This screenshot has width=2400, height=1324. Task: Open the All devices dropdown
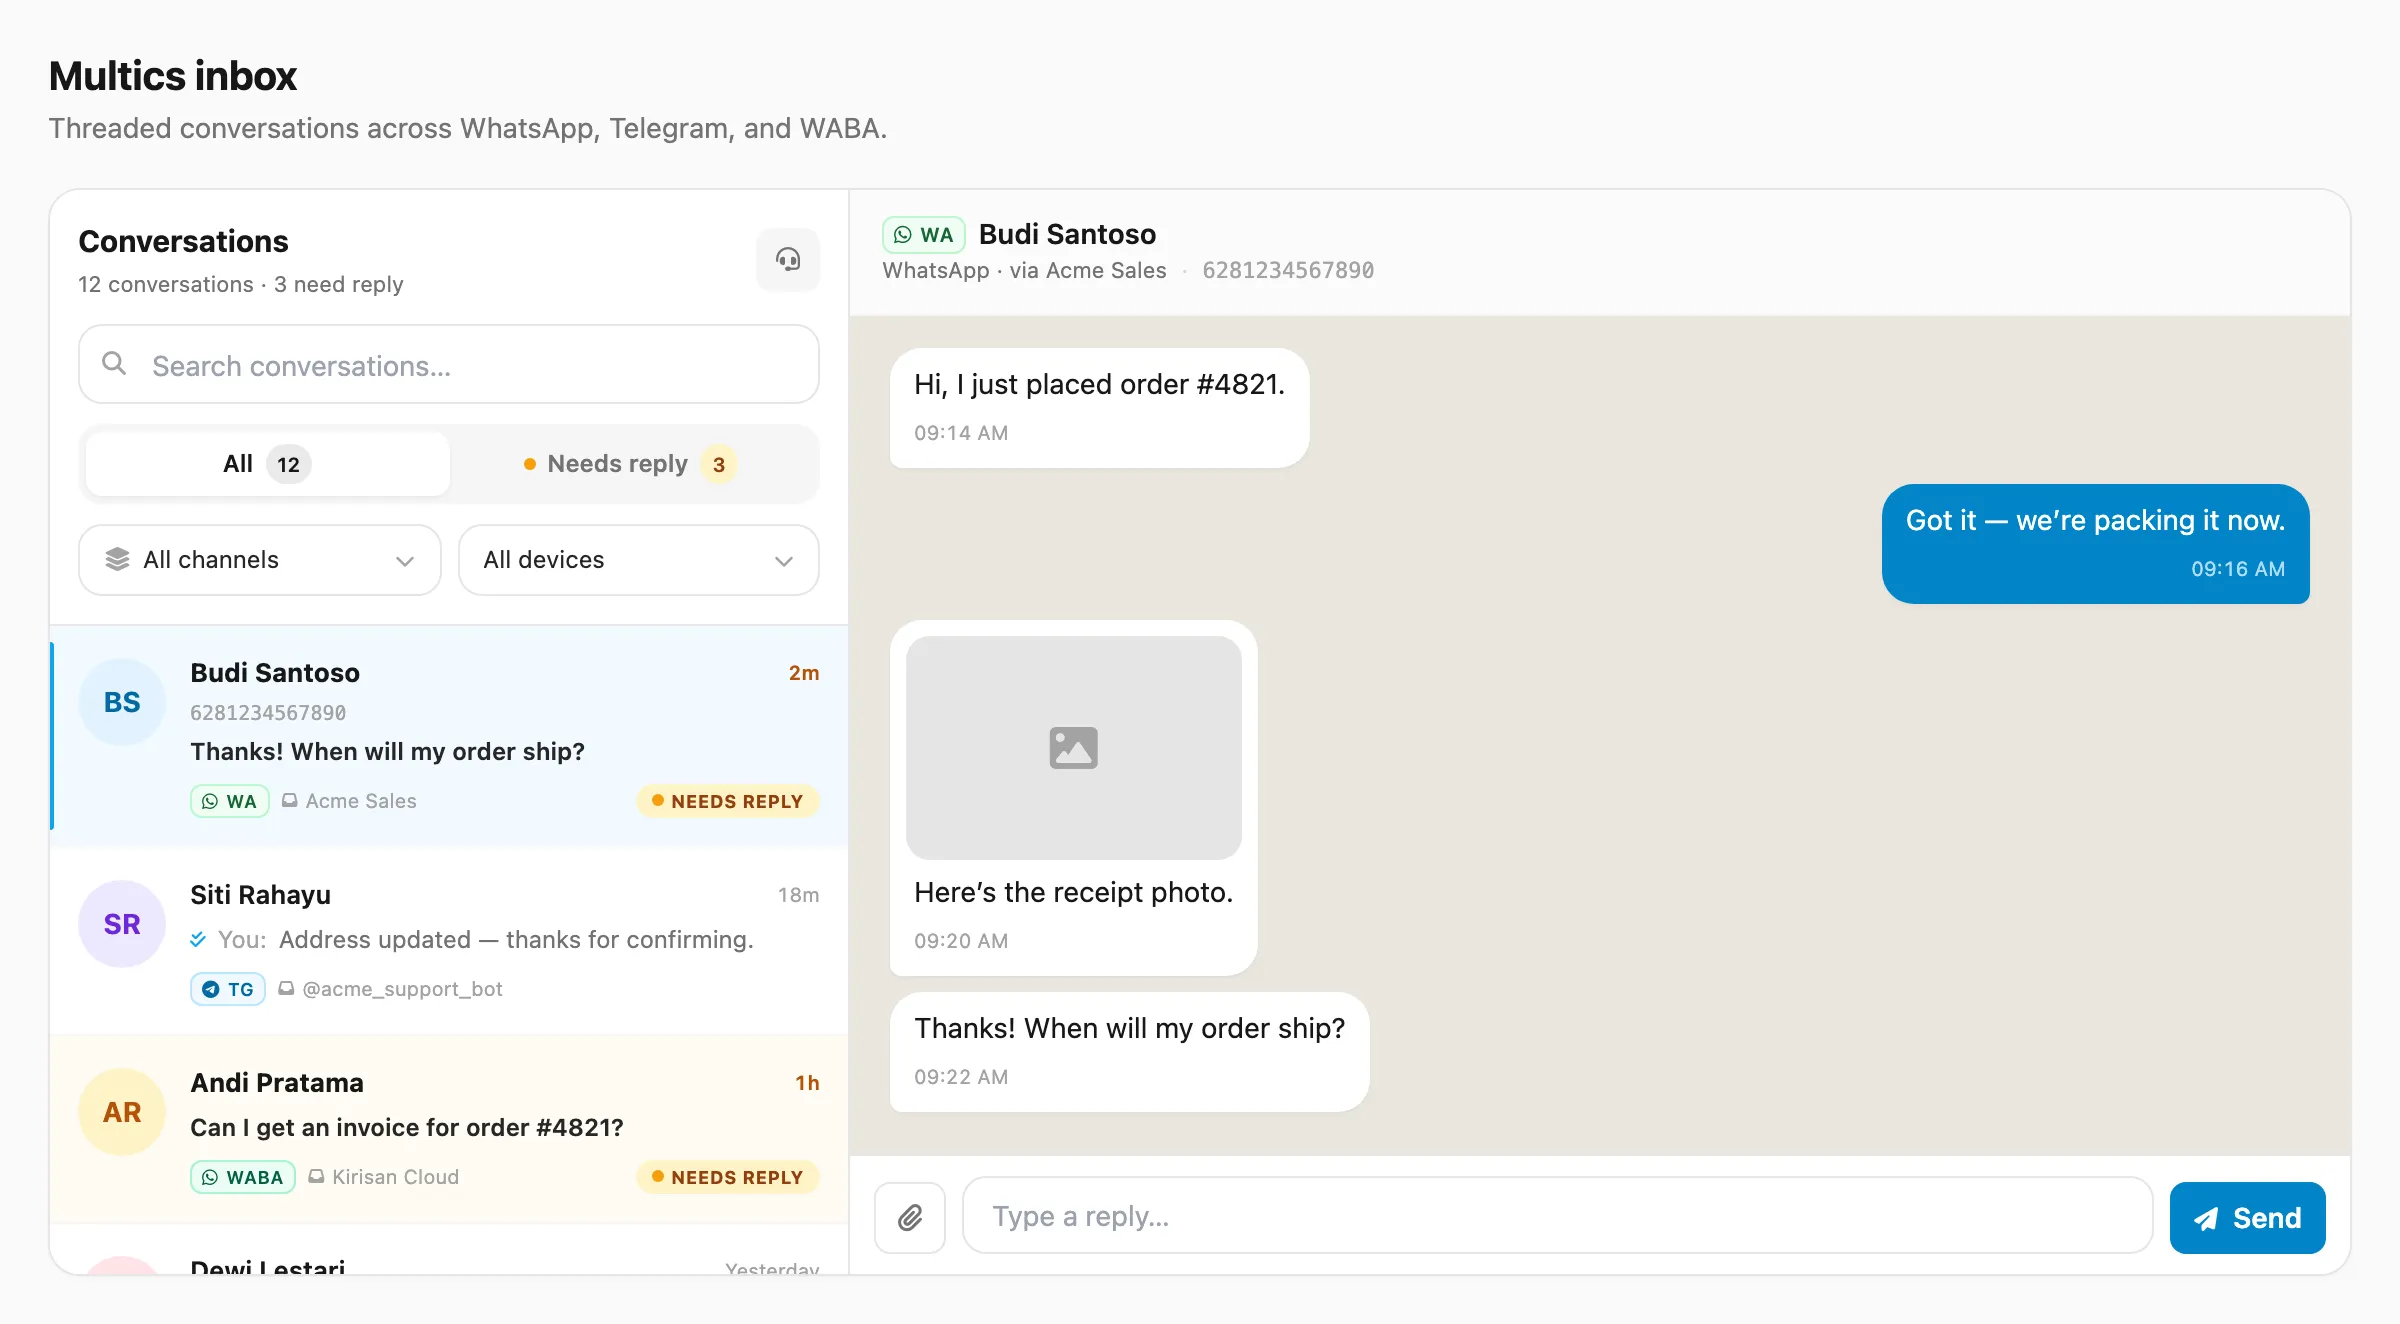(x=639, y=560)
